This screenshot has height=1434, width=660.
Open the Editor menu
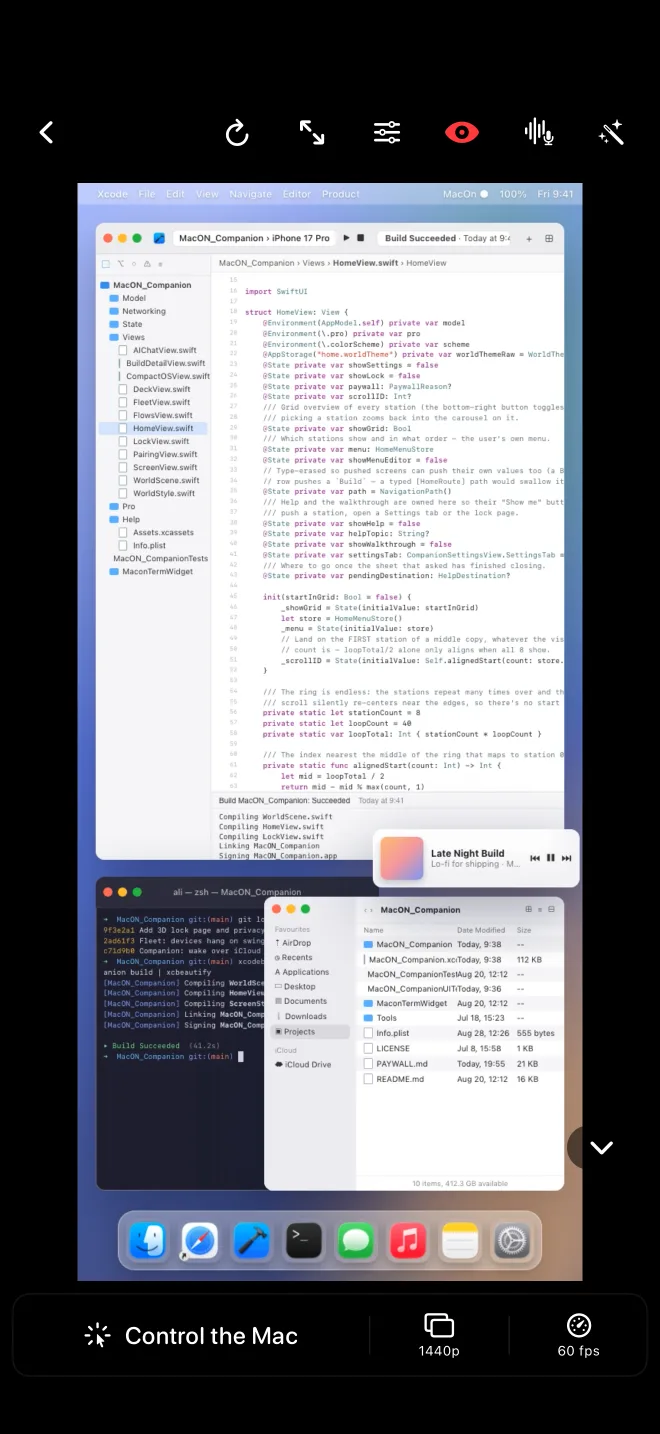click(297, 194)
